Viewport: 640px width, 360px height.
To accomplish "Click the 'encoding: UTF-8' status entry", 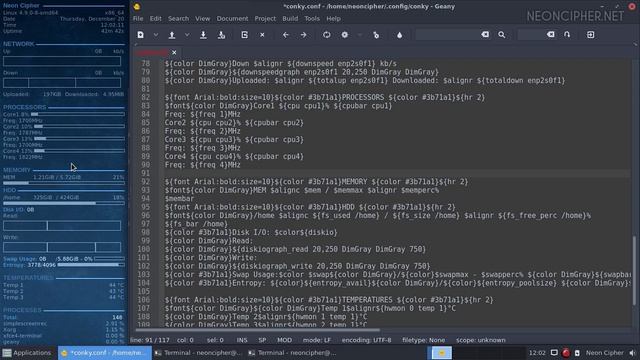I will (367, 340).
